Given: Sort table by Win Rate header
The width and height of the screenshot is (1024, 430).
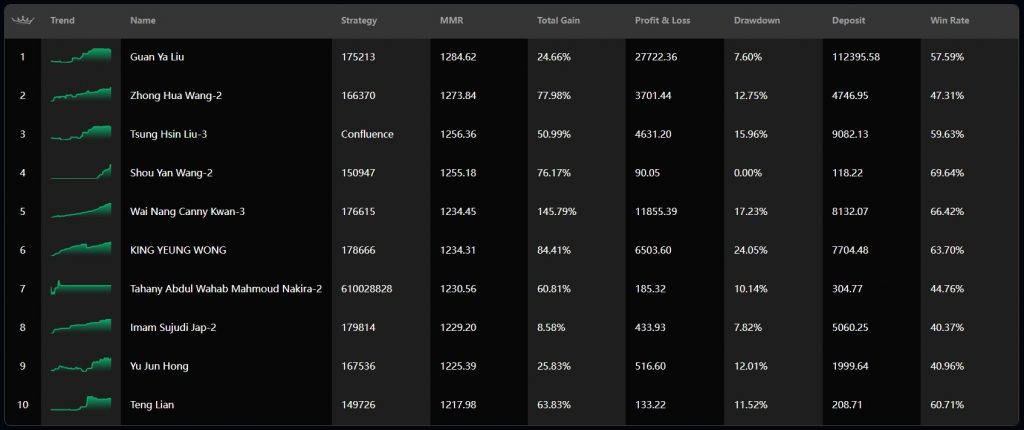Looking at the screenshot, I should coord(949,21).
